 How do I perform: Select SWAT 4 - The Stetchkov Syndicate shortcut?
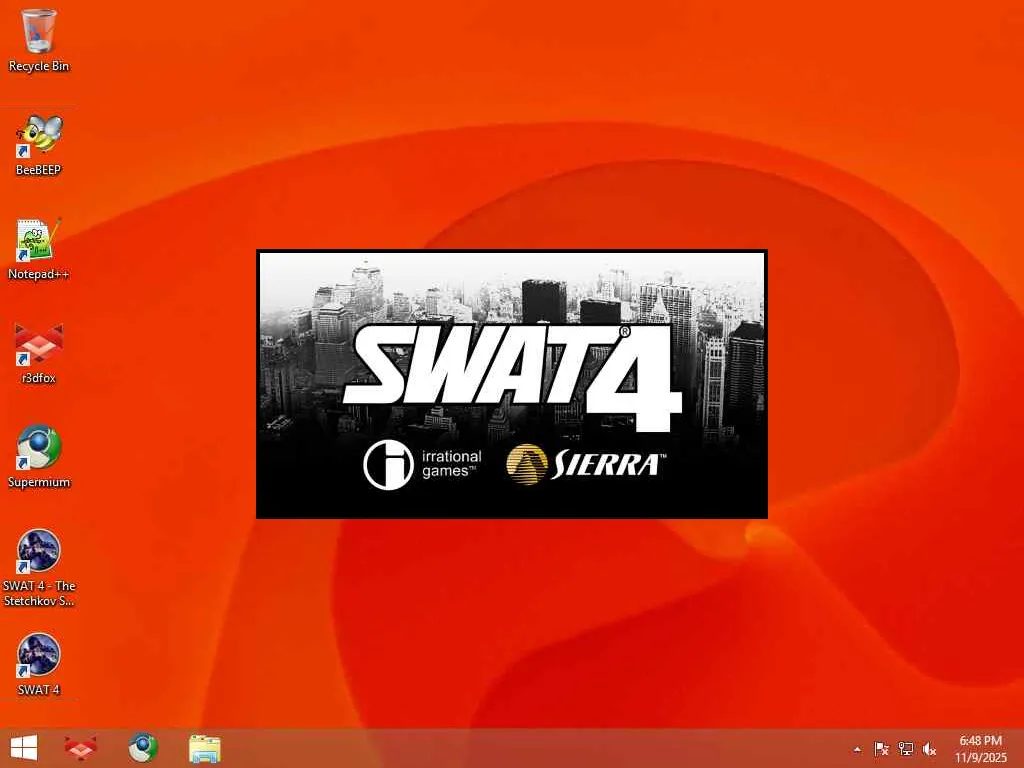pos(39,568)
